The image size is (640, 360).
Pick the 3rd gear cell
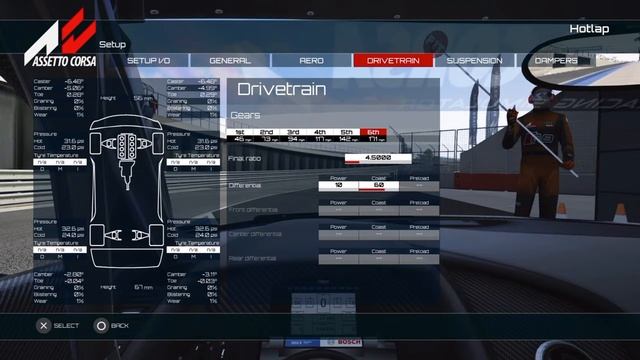pyautogui.click(x=293, y=136)
